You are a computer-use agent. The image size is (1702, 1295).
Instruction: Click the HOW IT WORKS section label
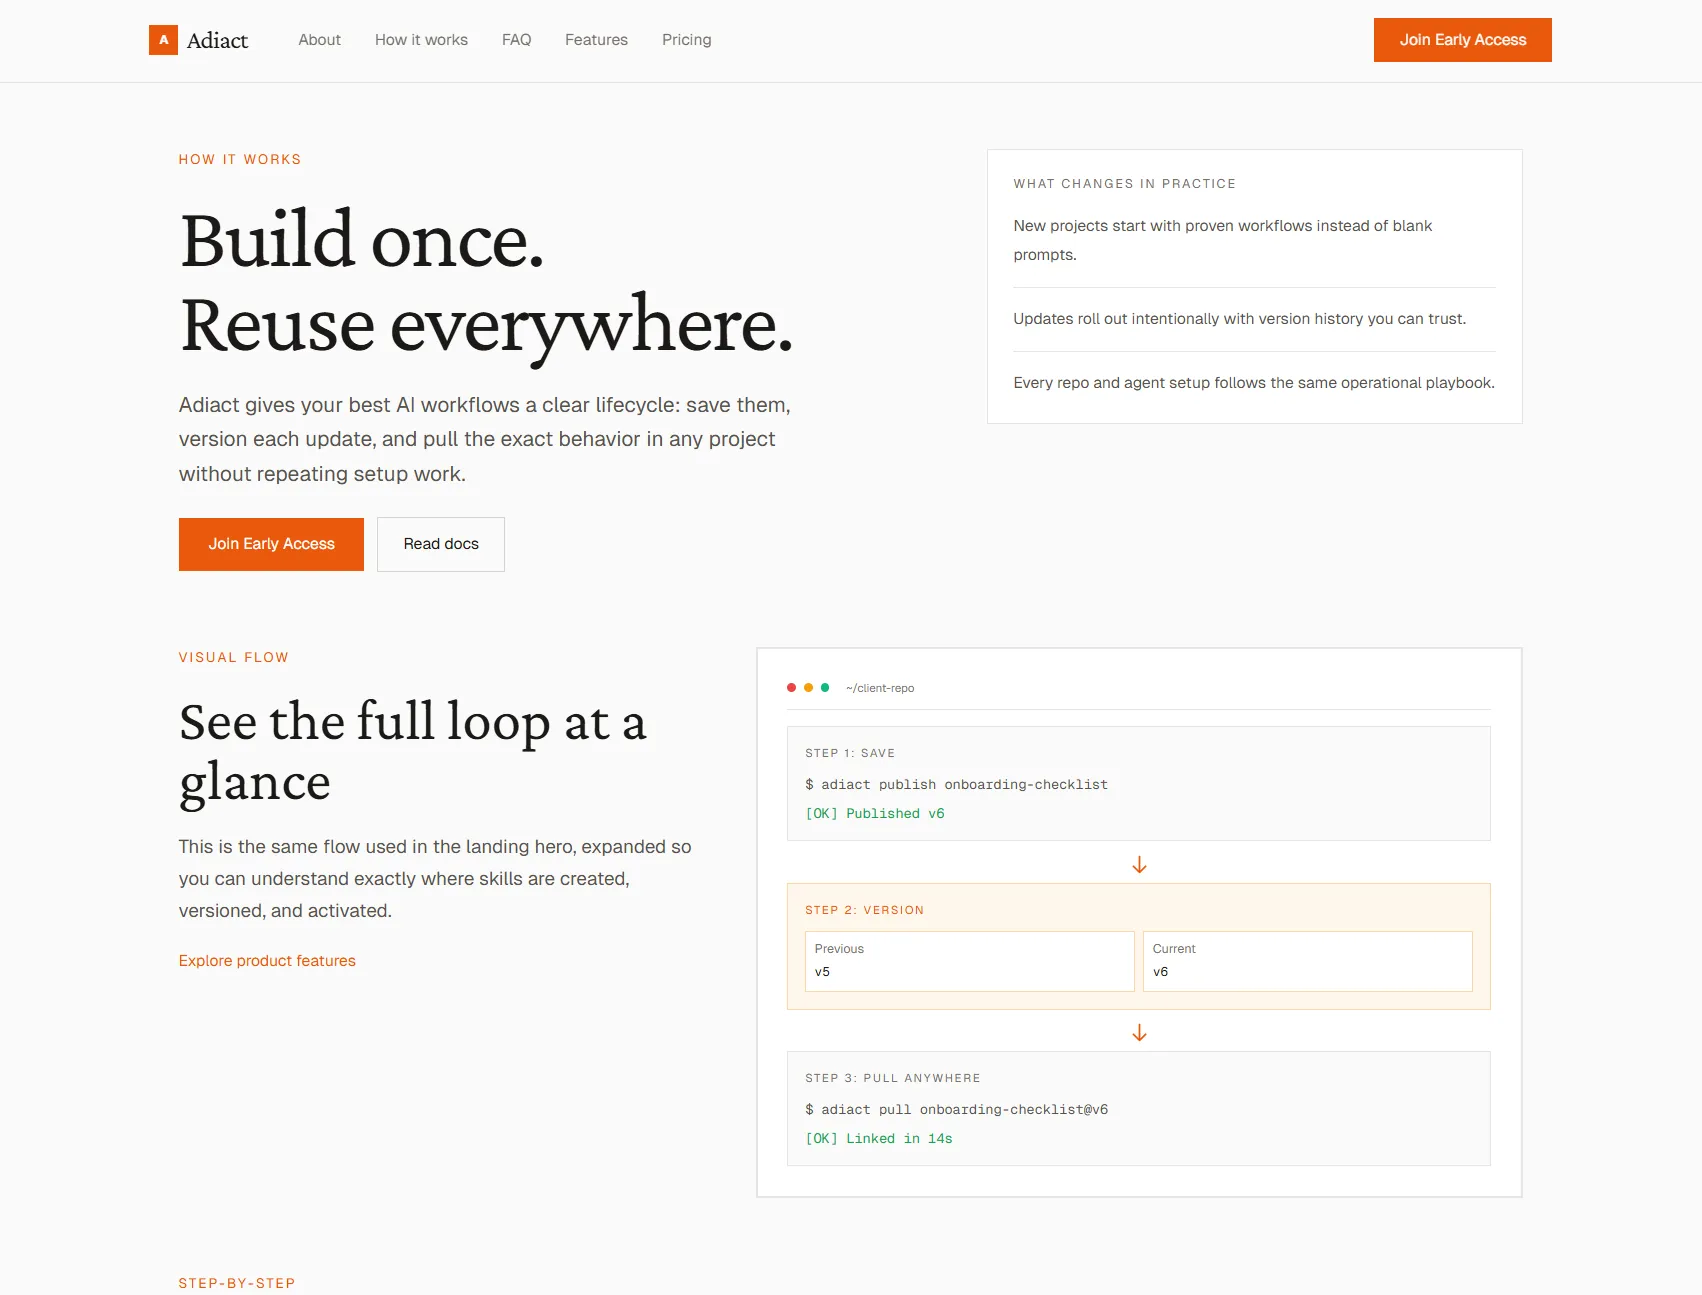click(240, 160)
